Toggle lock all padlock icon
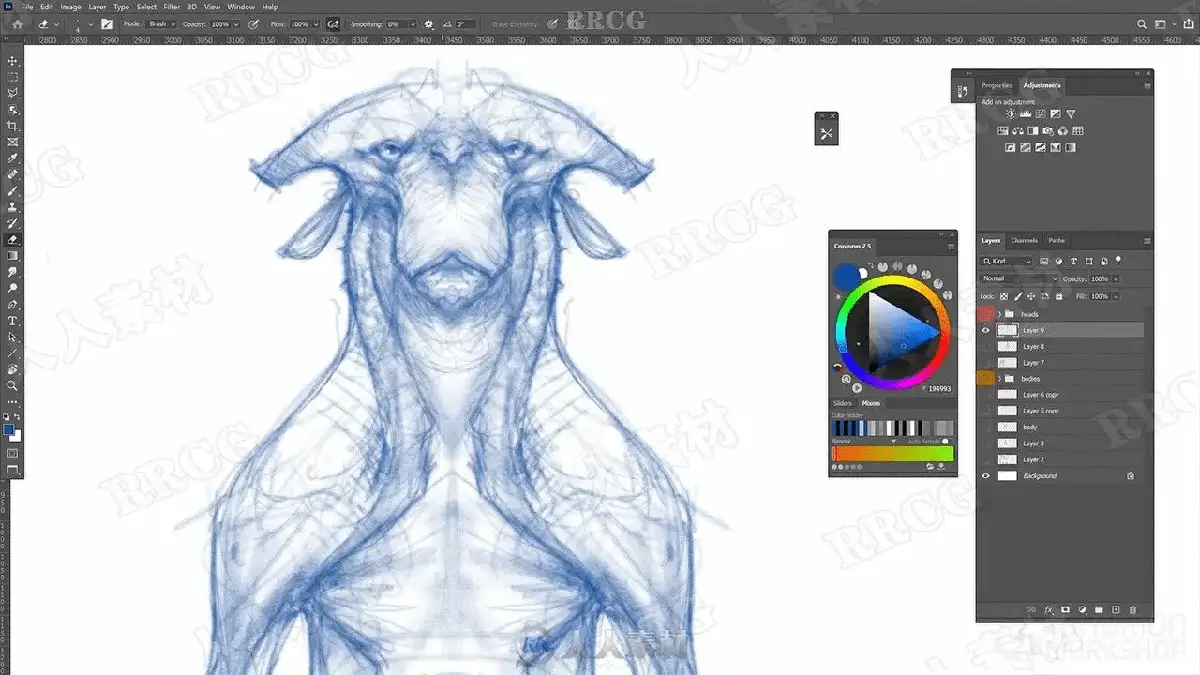The height and width of the screenshot is (675, 1200). [x=1060, y=296]
